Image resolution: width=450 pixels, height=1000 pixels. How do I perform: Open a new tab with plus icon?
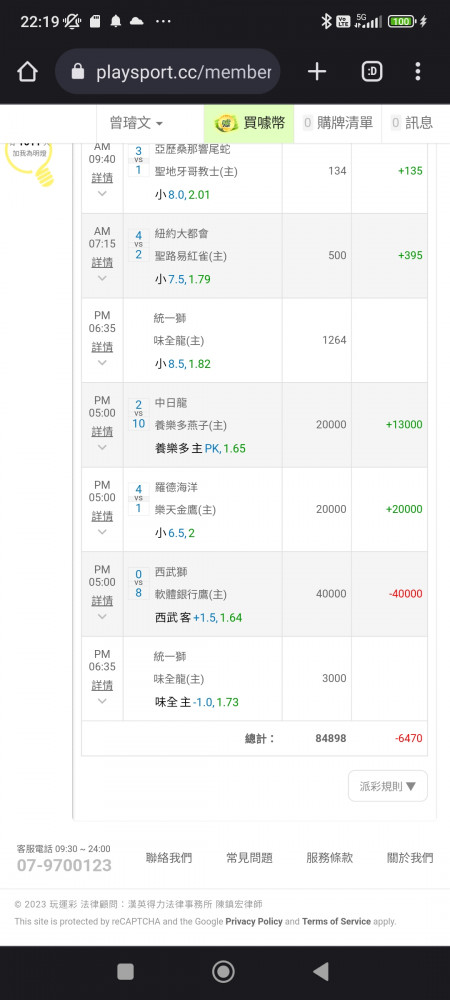click(317, 72)
